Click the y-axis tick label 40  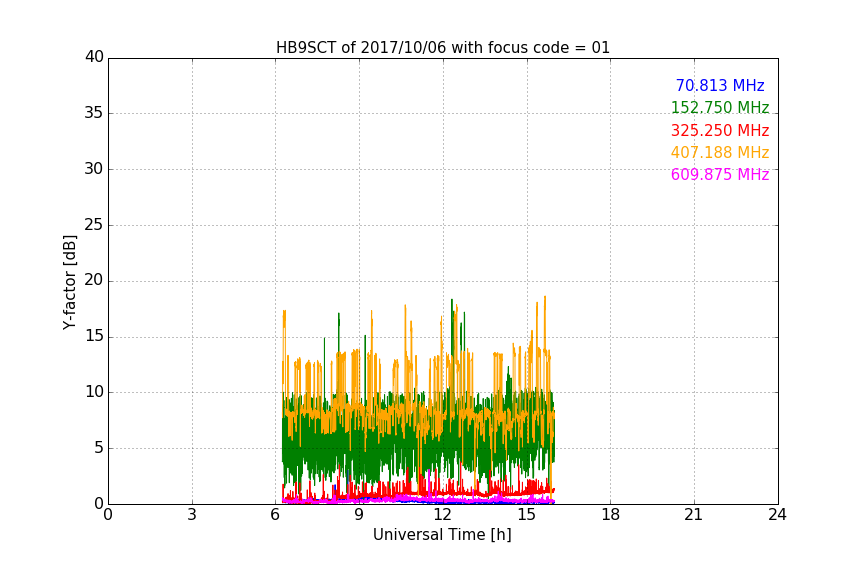pos(94,57)
